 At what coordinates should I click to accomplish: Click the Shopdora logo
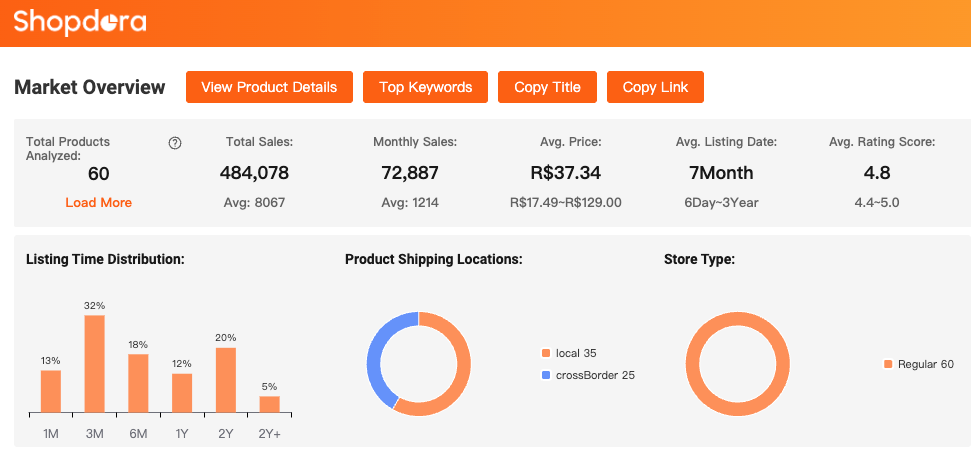tap(80, 22)
